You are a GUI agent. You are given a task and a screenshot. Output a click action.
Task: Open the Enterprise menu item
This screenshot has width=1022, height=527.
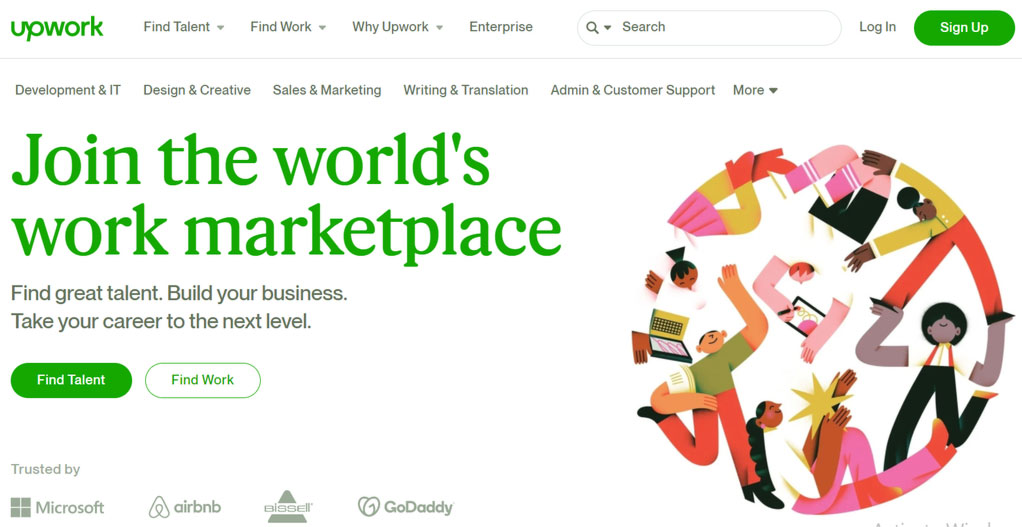point(501,27)
